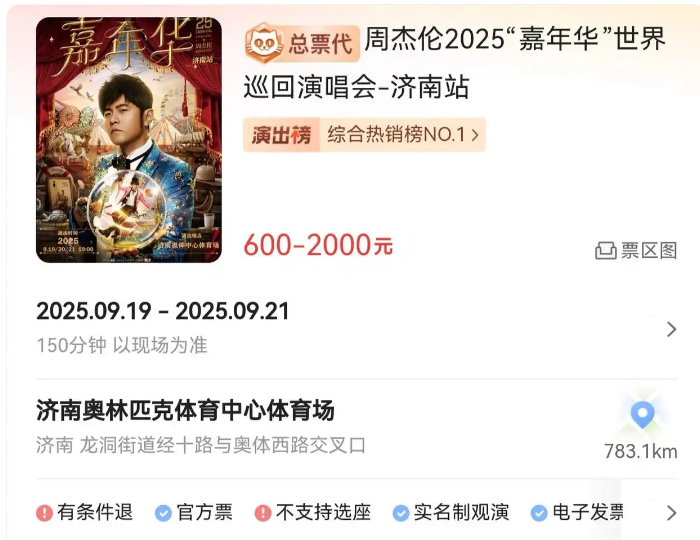Open the 演出榜 ranking tag
The height and width of the screenshot is (540, 700).
tap(281, 135)
